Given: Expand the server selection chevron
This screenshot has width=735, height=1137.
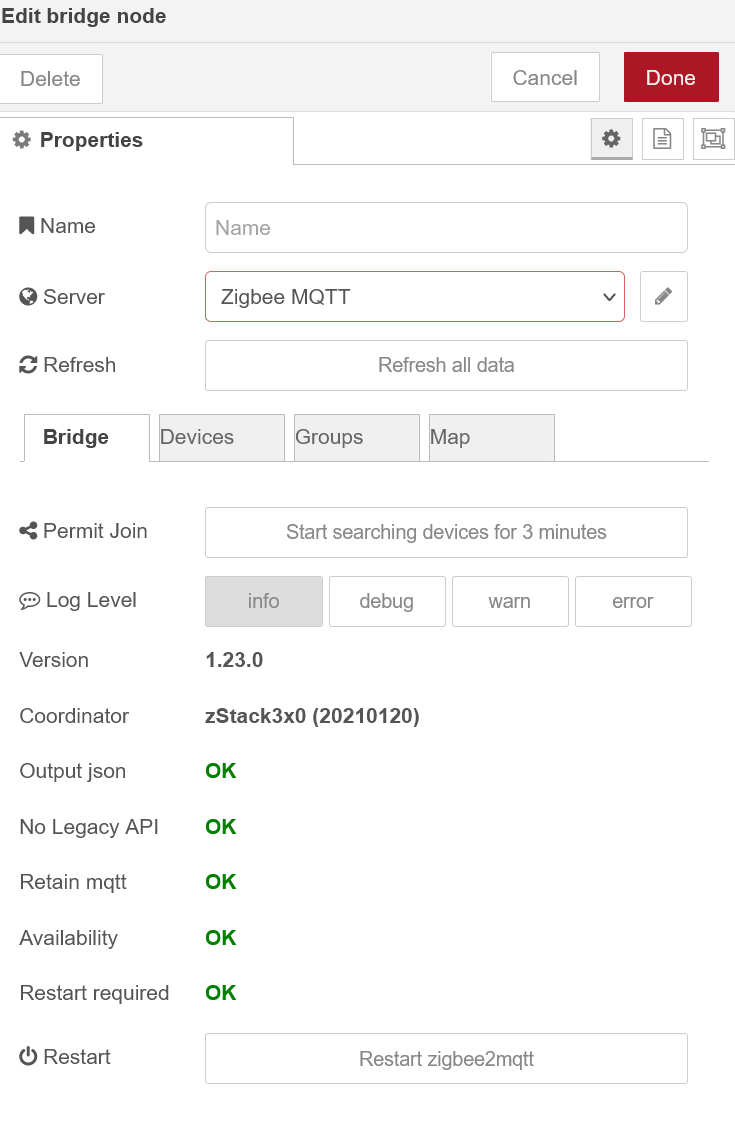Looking at the screenshot, I should coord(609,296).
